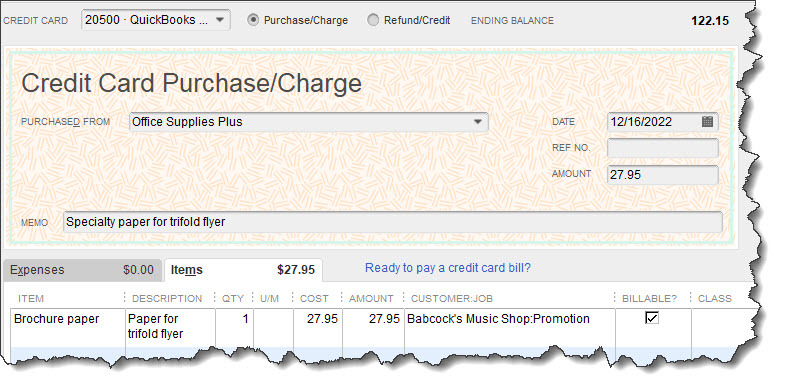The image size is (785, 392).
Task: Switch to the Expenses tab
Action: (x=82, y=270)
